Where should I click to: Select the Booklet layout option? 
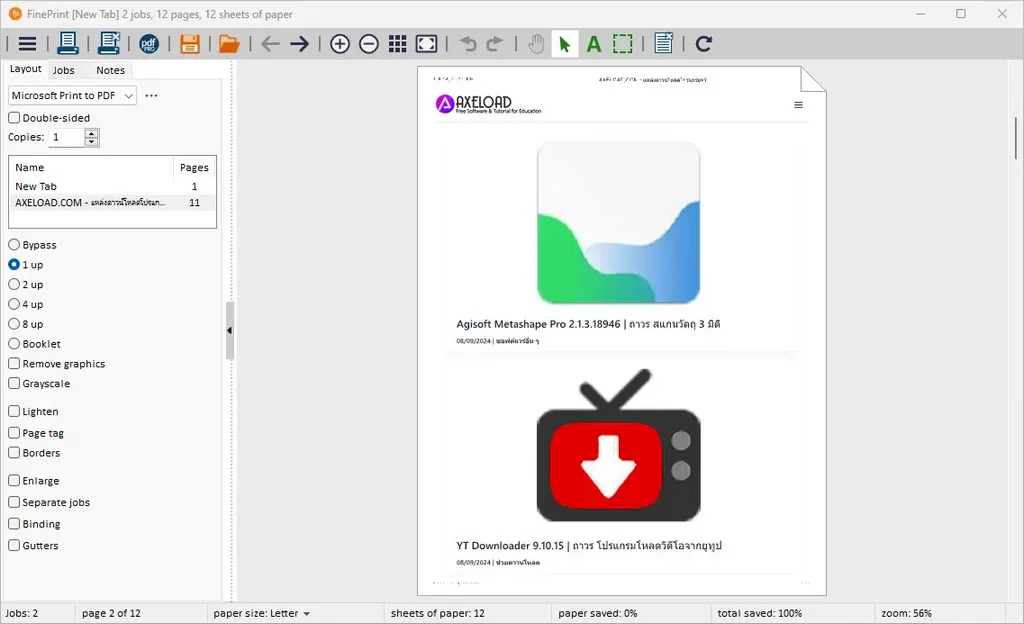pos(14,344)
